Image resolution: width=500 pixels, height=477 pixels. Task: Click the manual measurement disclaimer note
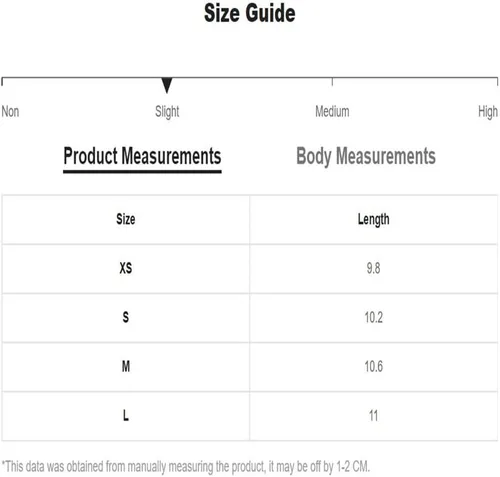(186, 467)
